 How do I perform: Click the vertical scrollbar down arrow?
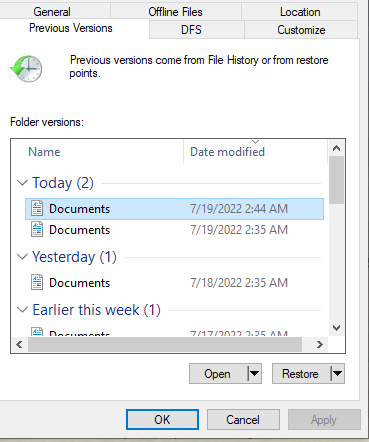pyautogui.click(x=337, y=328)
